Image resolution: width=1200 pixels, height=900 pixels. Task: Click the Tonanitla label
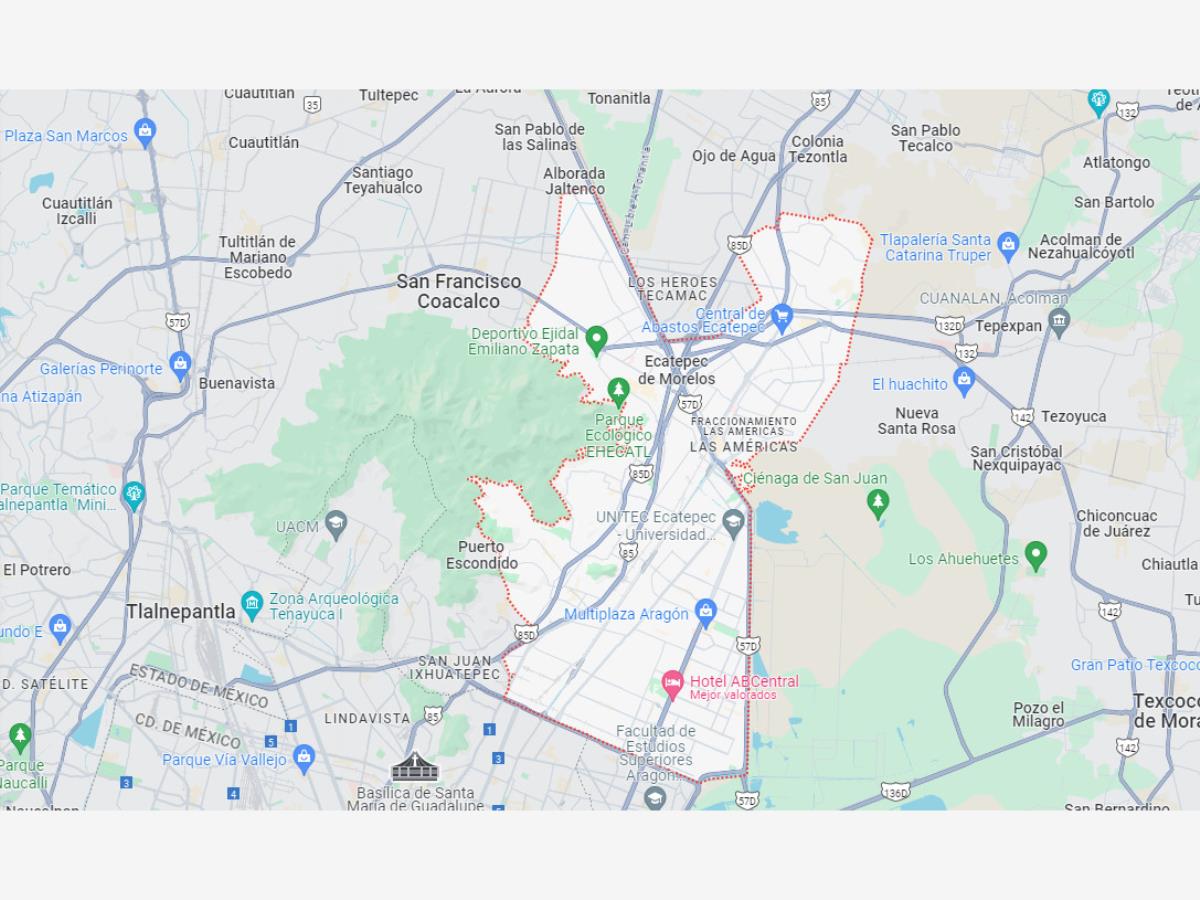tap(619, 98)
